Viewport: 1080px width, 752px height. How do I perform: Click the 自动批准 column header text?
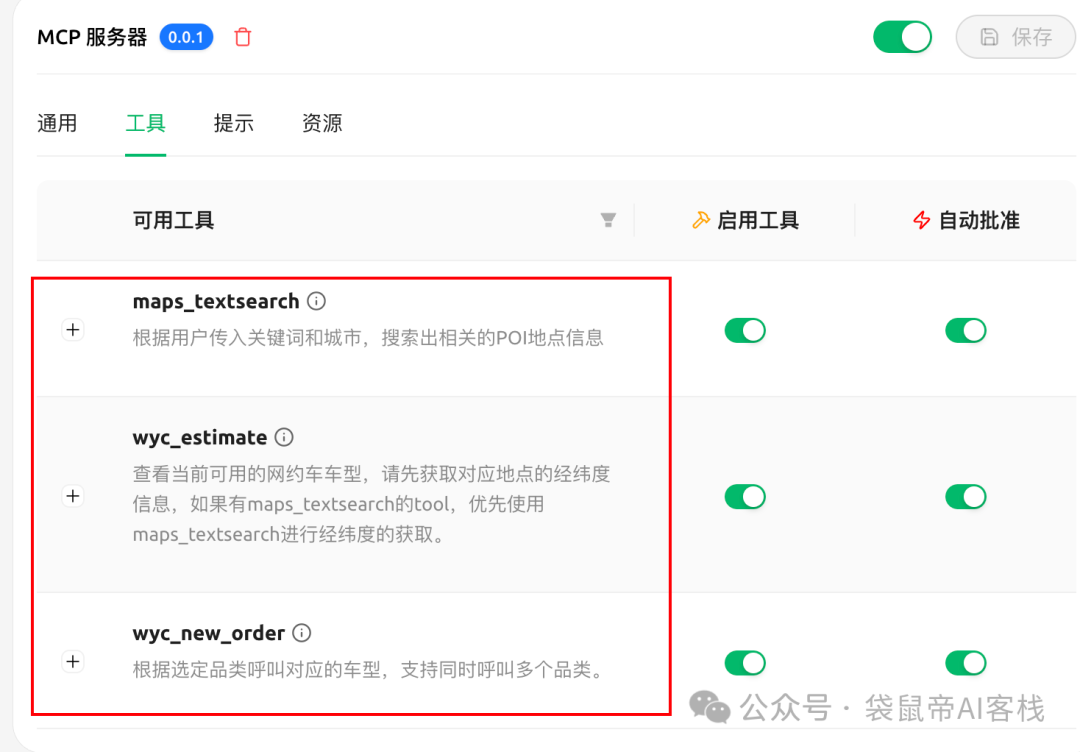[979, 220]
